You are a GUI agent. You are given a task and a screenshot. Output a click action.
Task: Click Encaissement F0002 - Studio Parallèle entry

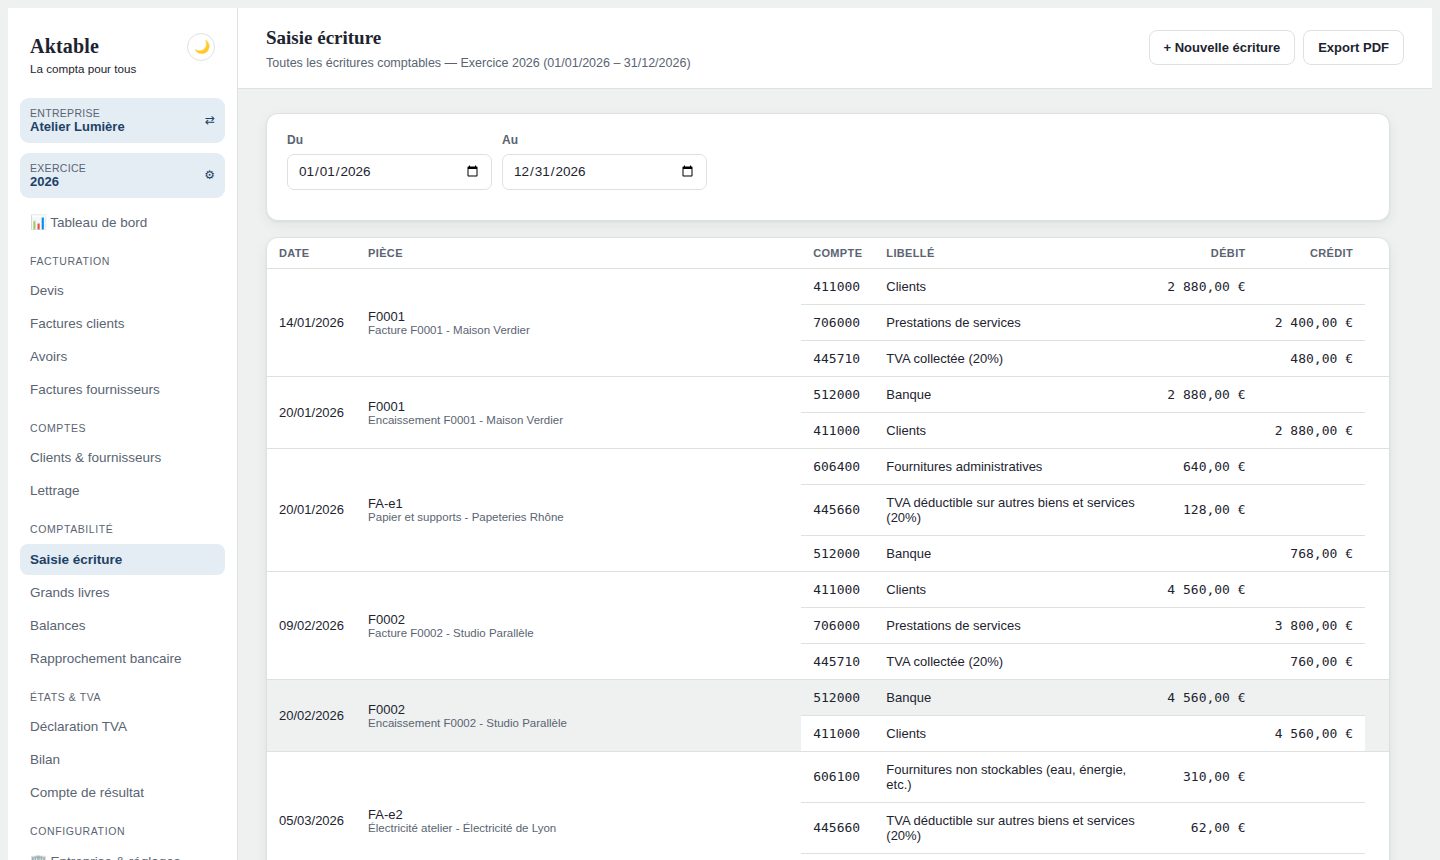tap(467, 723)
